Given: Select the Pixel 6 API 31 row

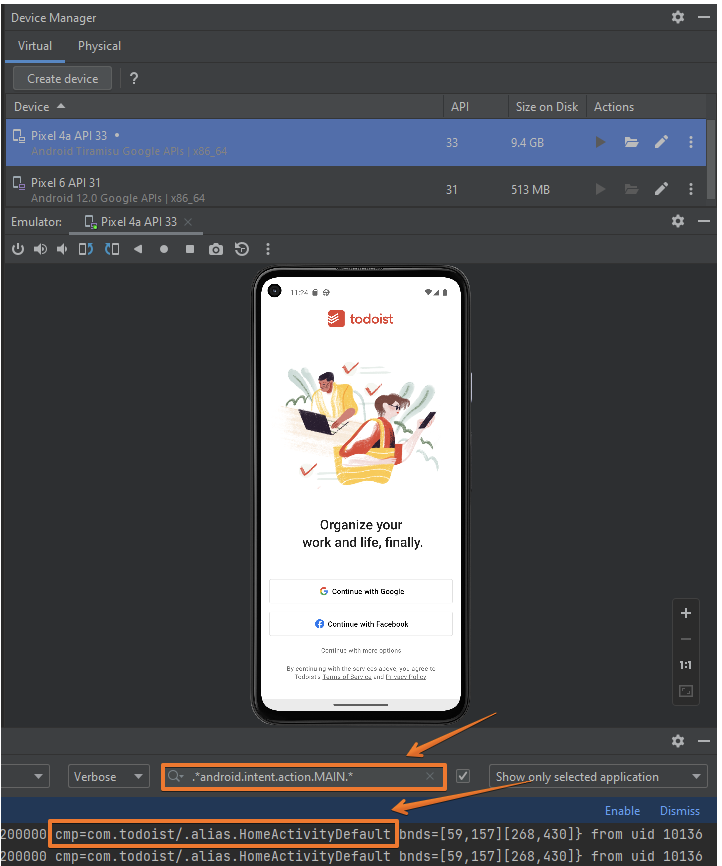Looking at the screenshot, I should point(356,189).
